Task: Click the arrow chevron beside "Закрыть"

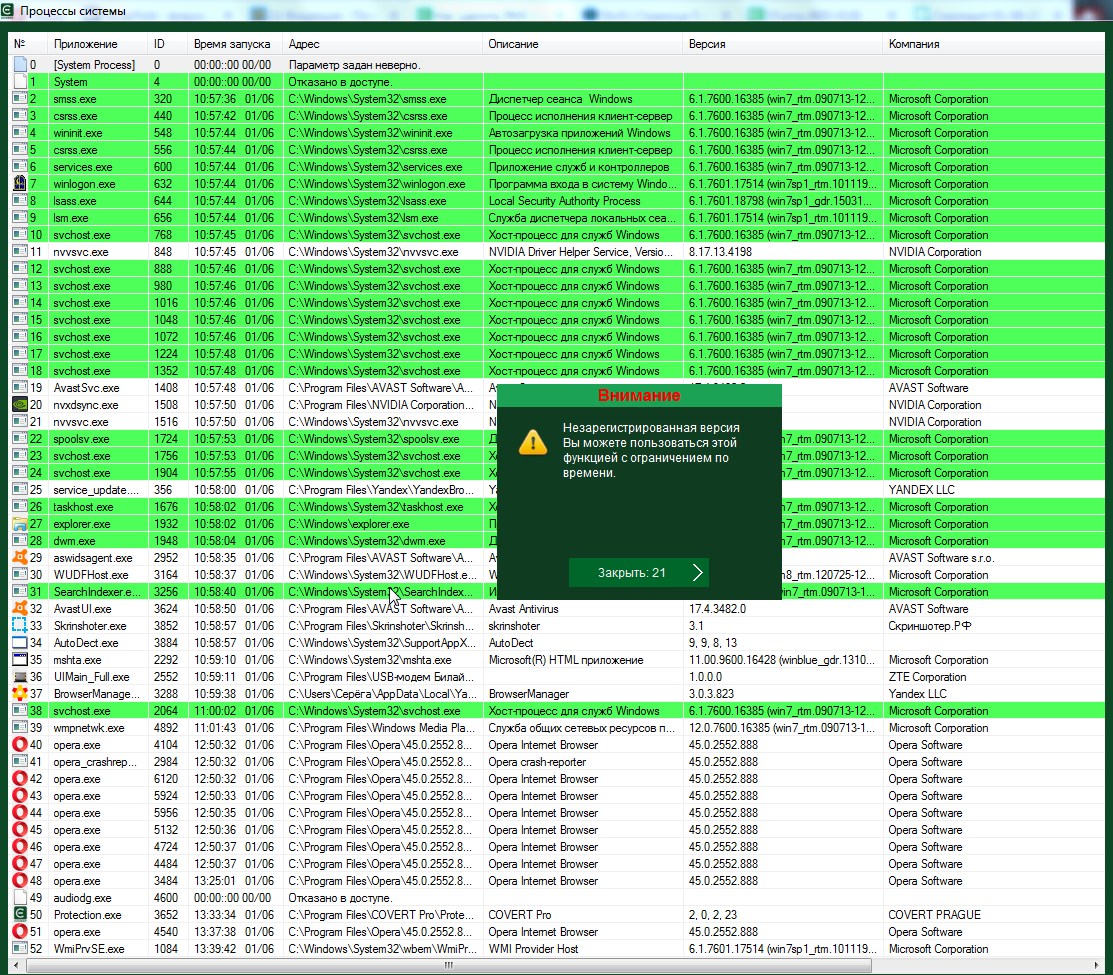Action: [698, 573]
